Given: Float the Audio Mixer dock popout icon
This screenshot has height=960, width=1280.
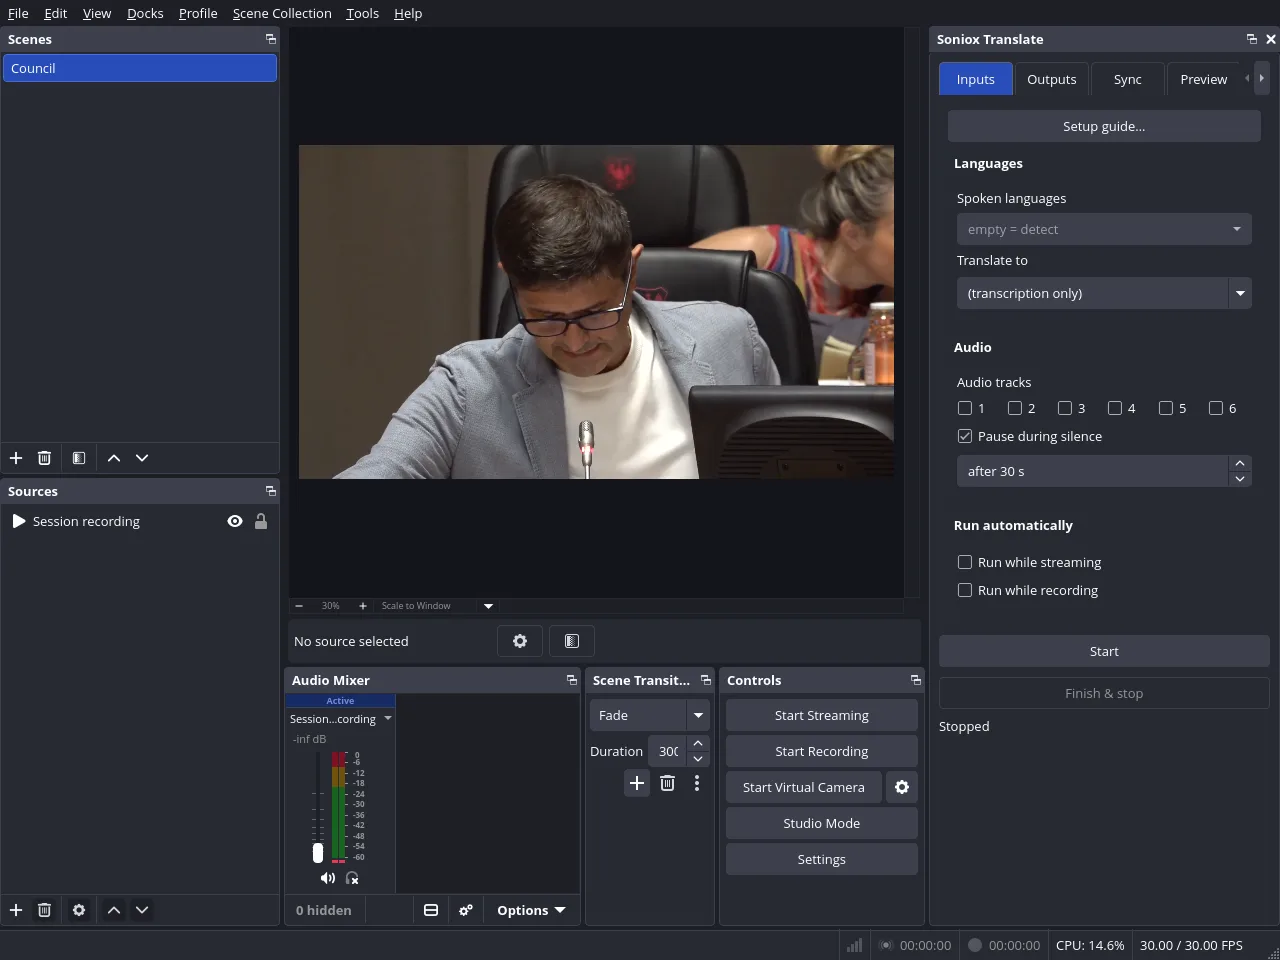Looking at the screenshot, I should tap(572, 680).
